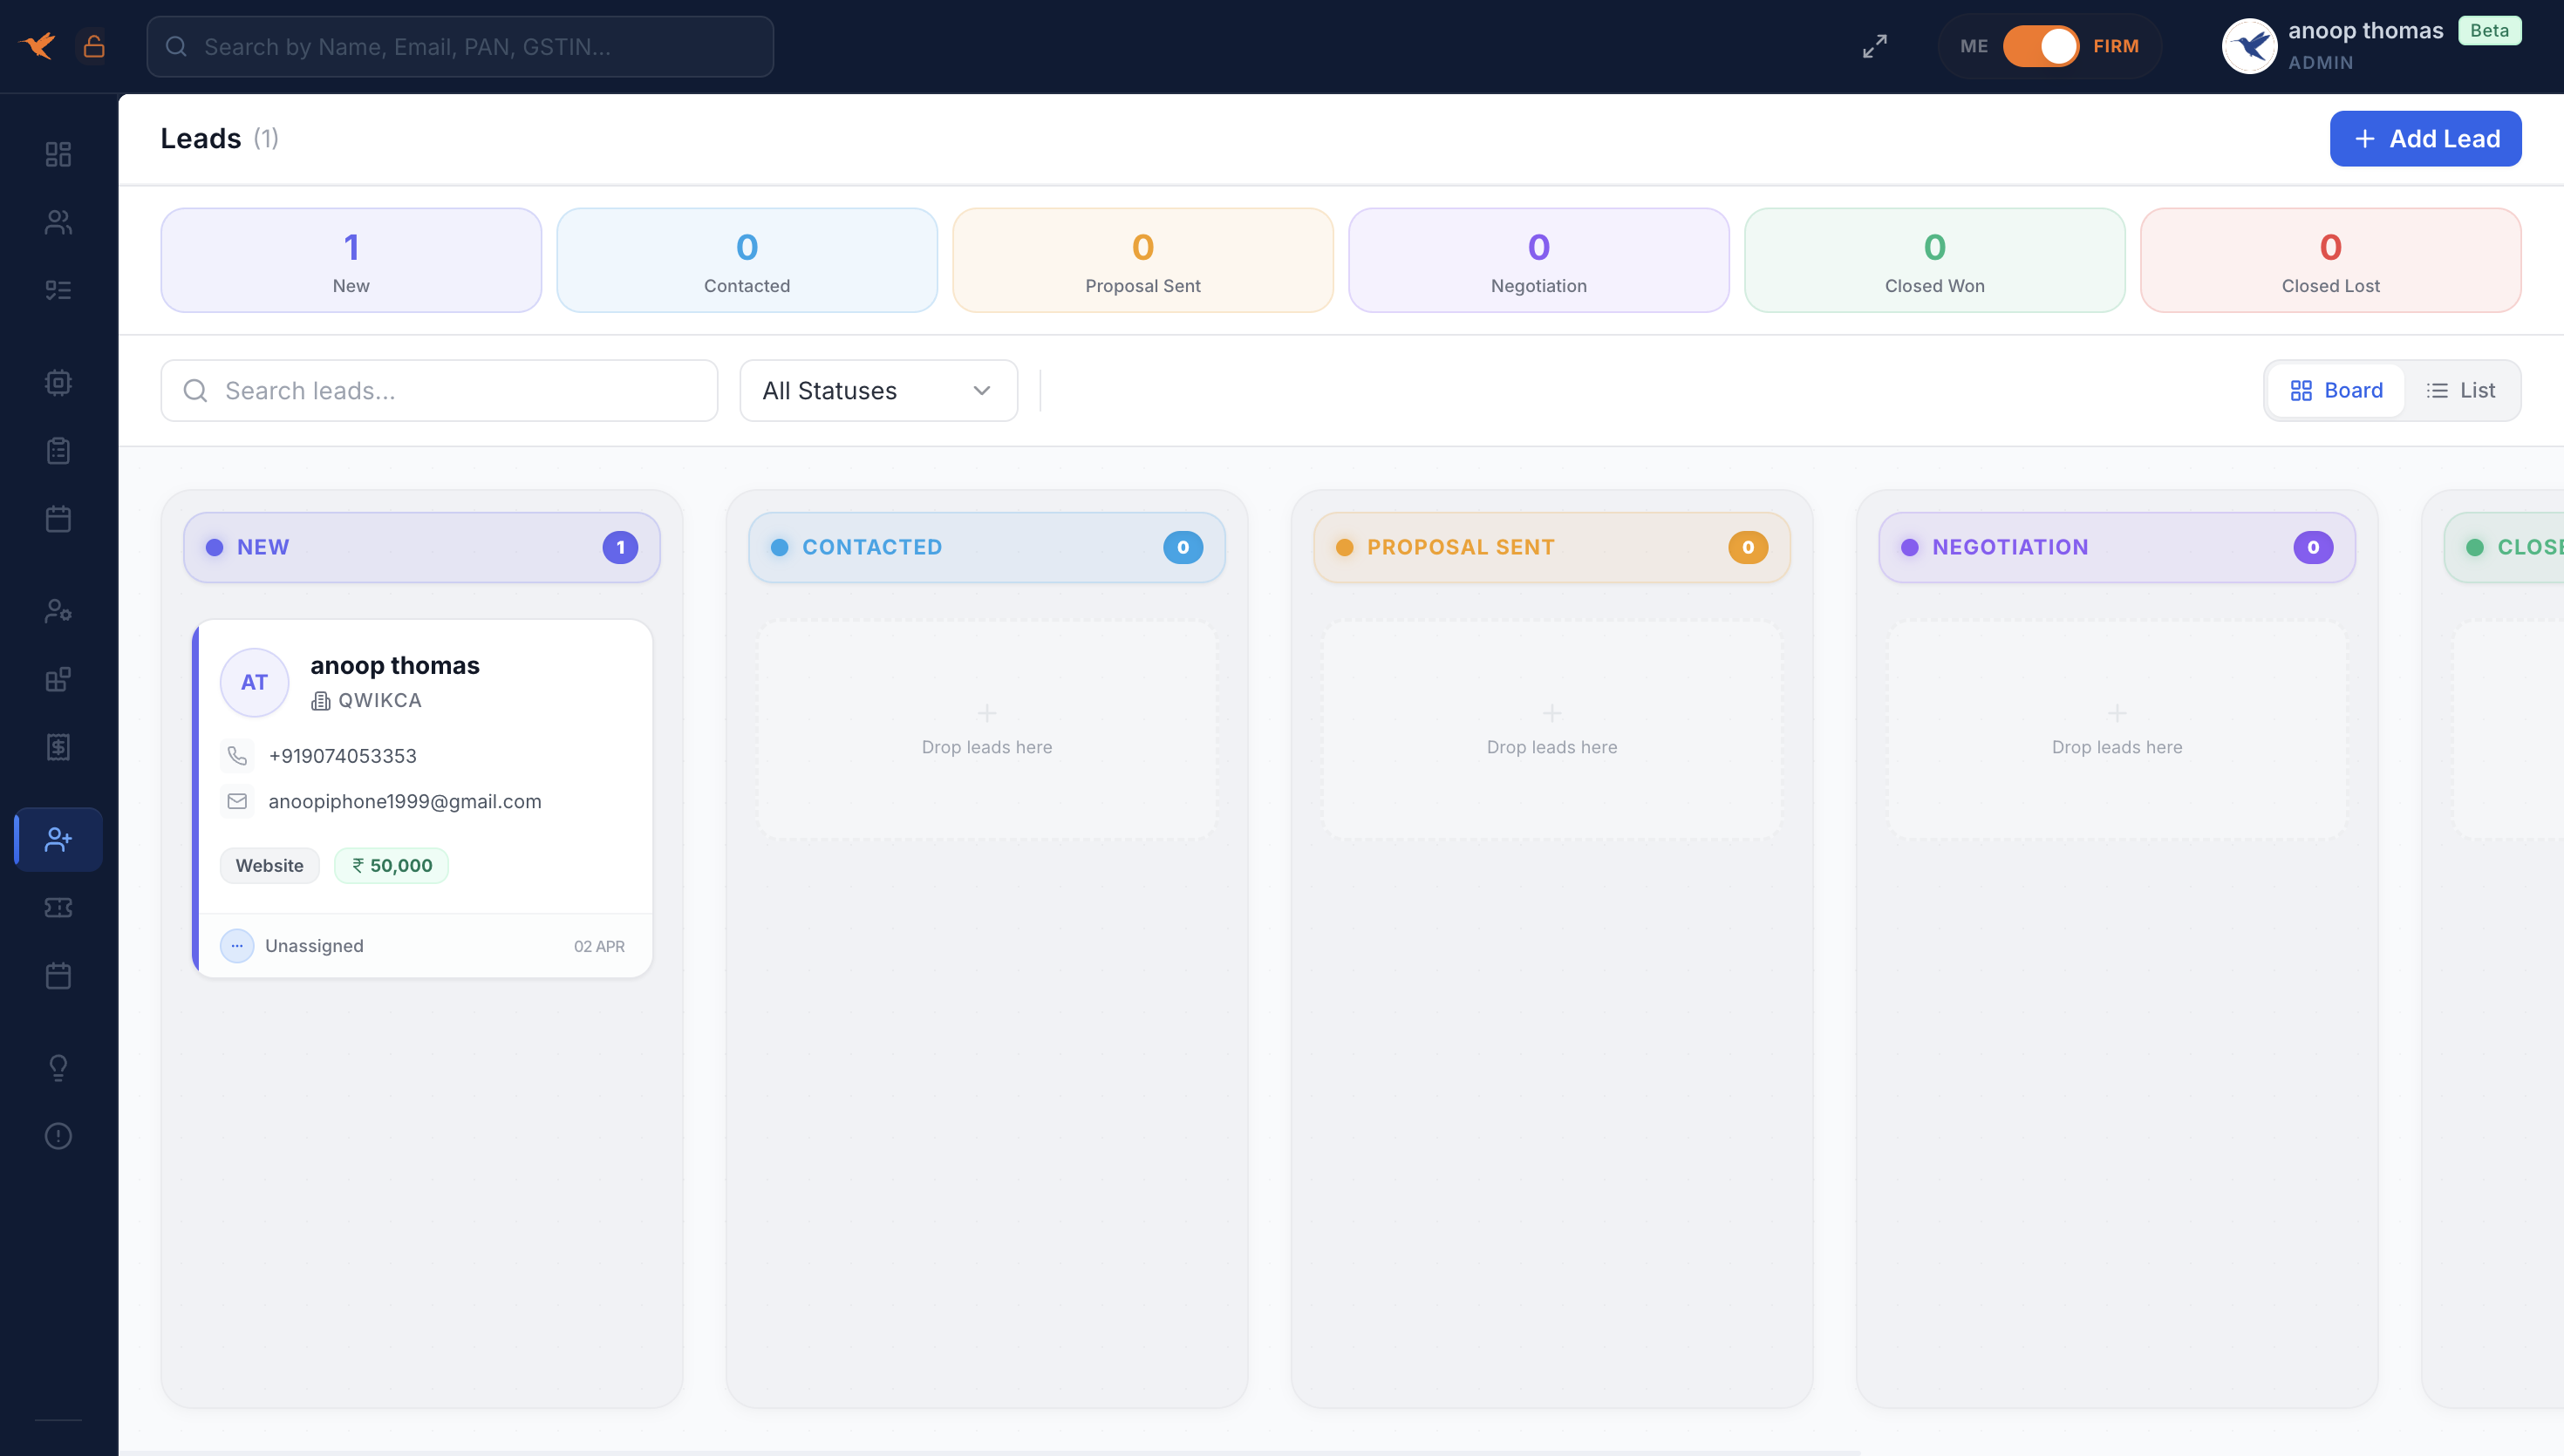Open the task checklist icon in sidebar

pyautogui.click(x=58, y=290)
